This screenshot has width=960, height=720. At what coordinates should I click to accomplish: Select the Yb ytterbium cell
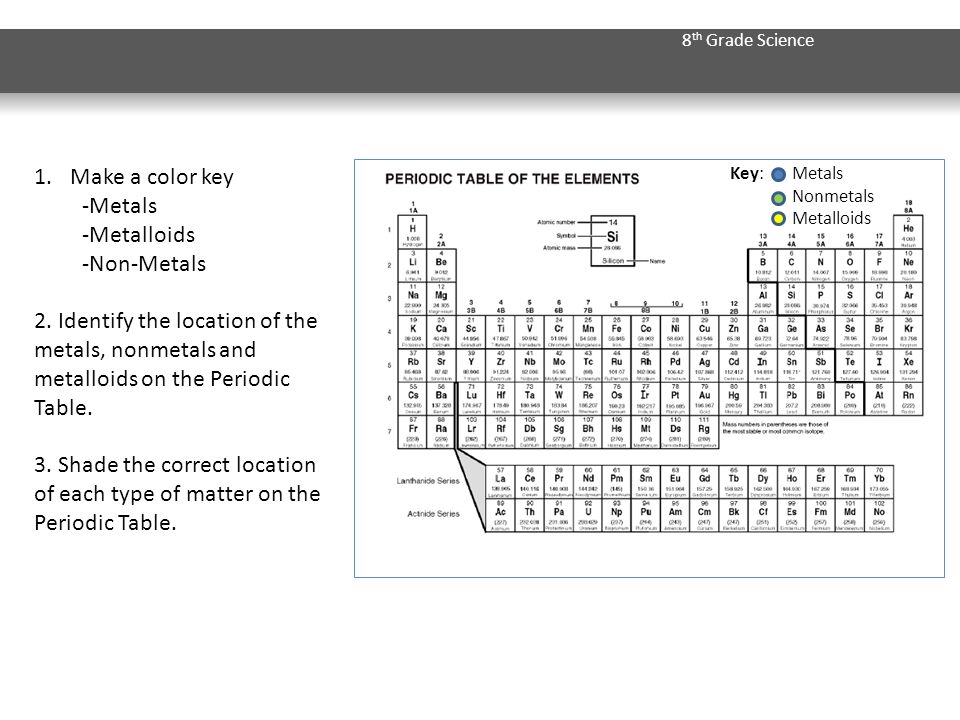tap(879, 482)
